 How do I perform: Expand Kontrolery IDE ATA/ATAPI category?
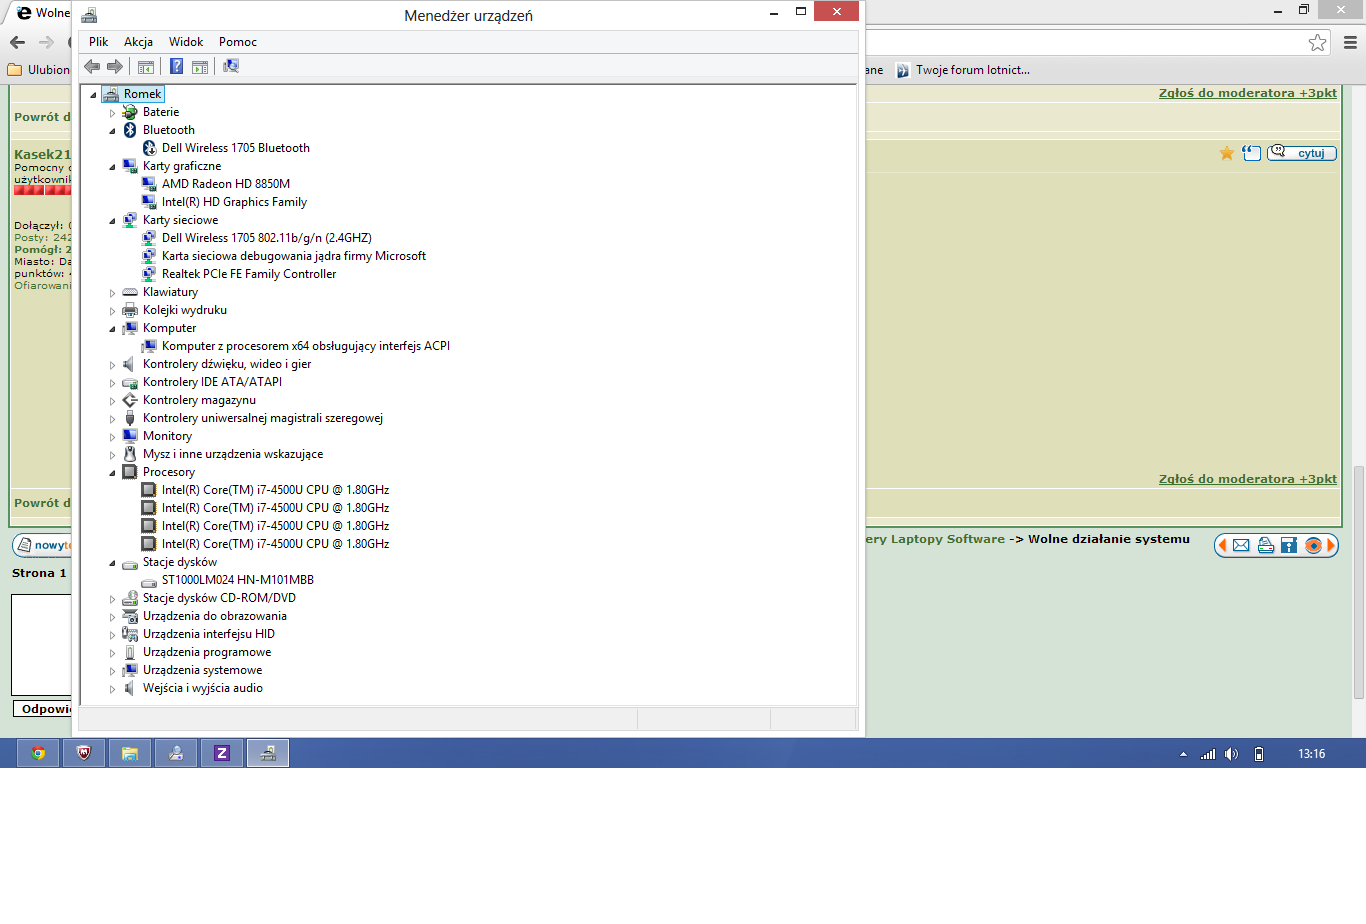[x=113, y=383]
